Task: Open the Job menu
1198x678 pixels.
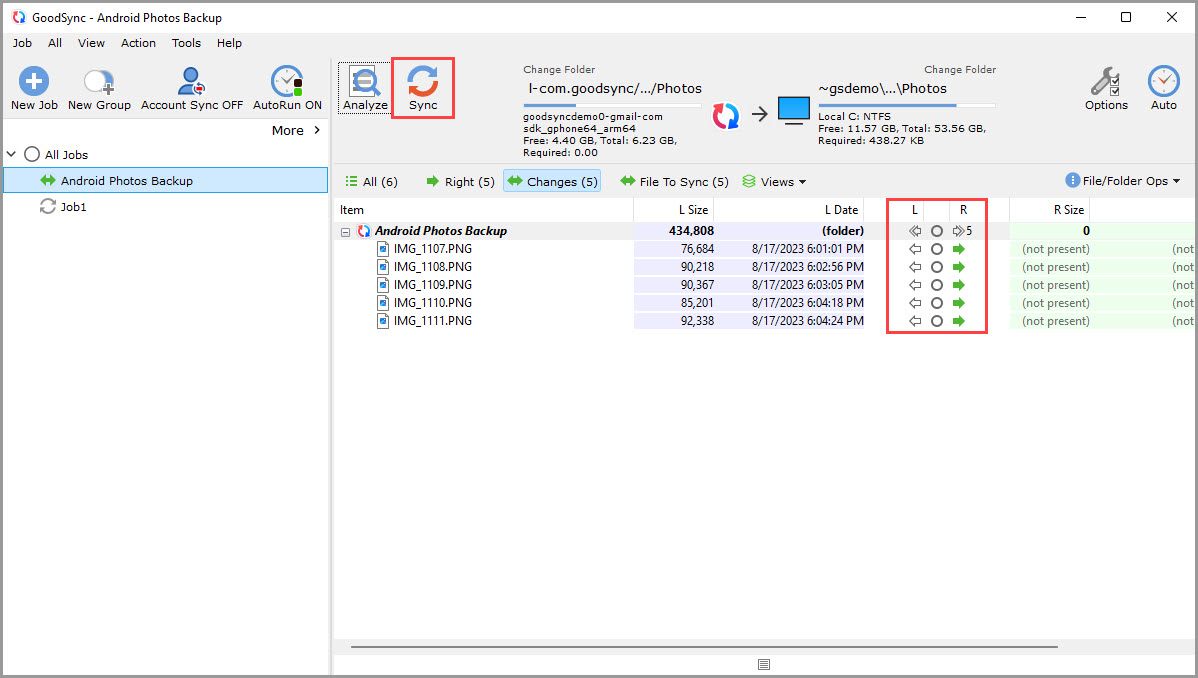Action: (22, 43)
